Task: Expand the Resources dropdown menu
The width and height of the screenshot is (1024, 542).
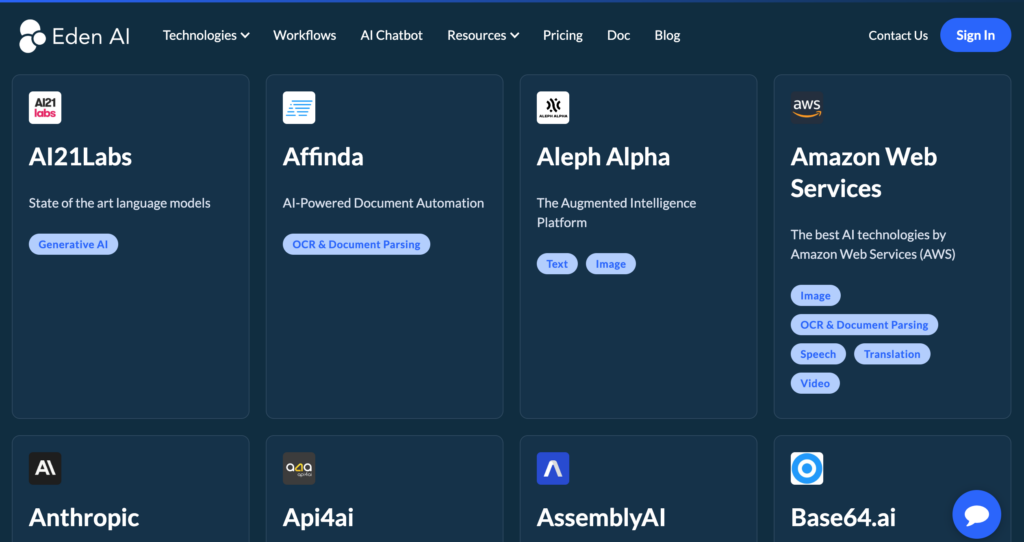Action: [483, 35]
